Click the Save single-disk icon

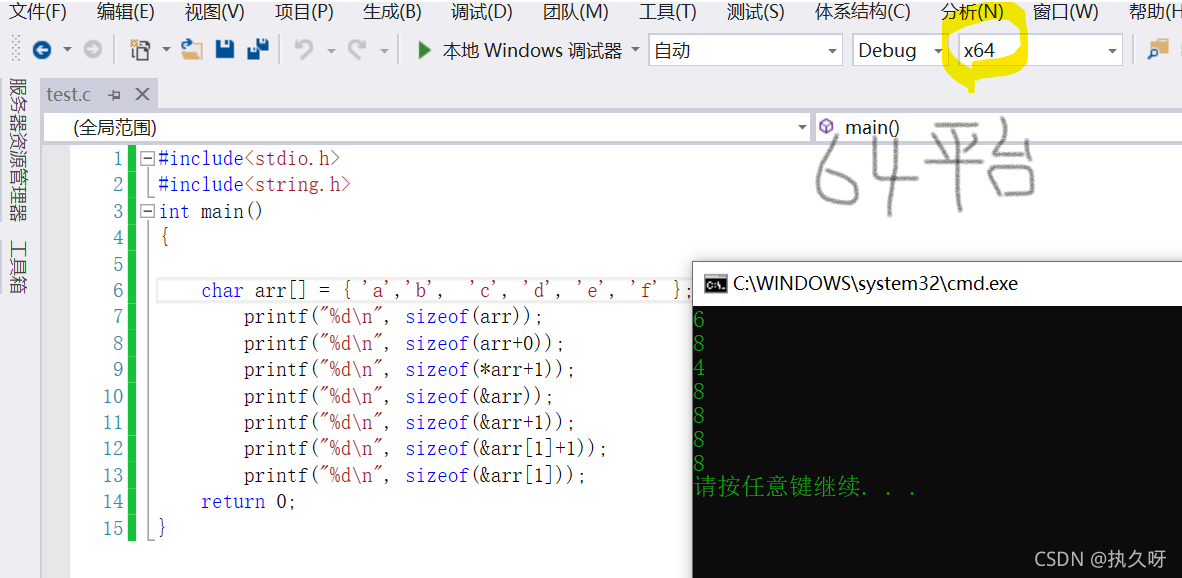225,50
